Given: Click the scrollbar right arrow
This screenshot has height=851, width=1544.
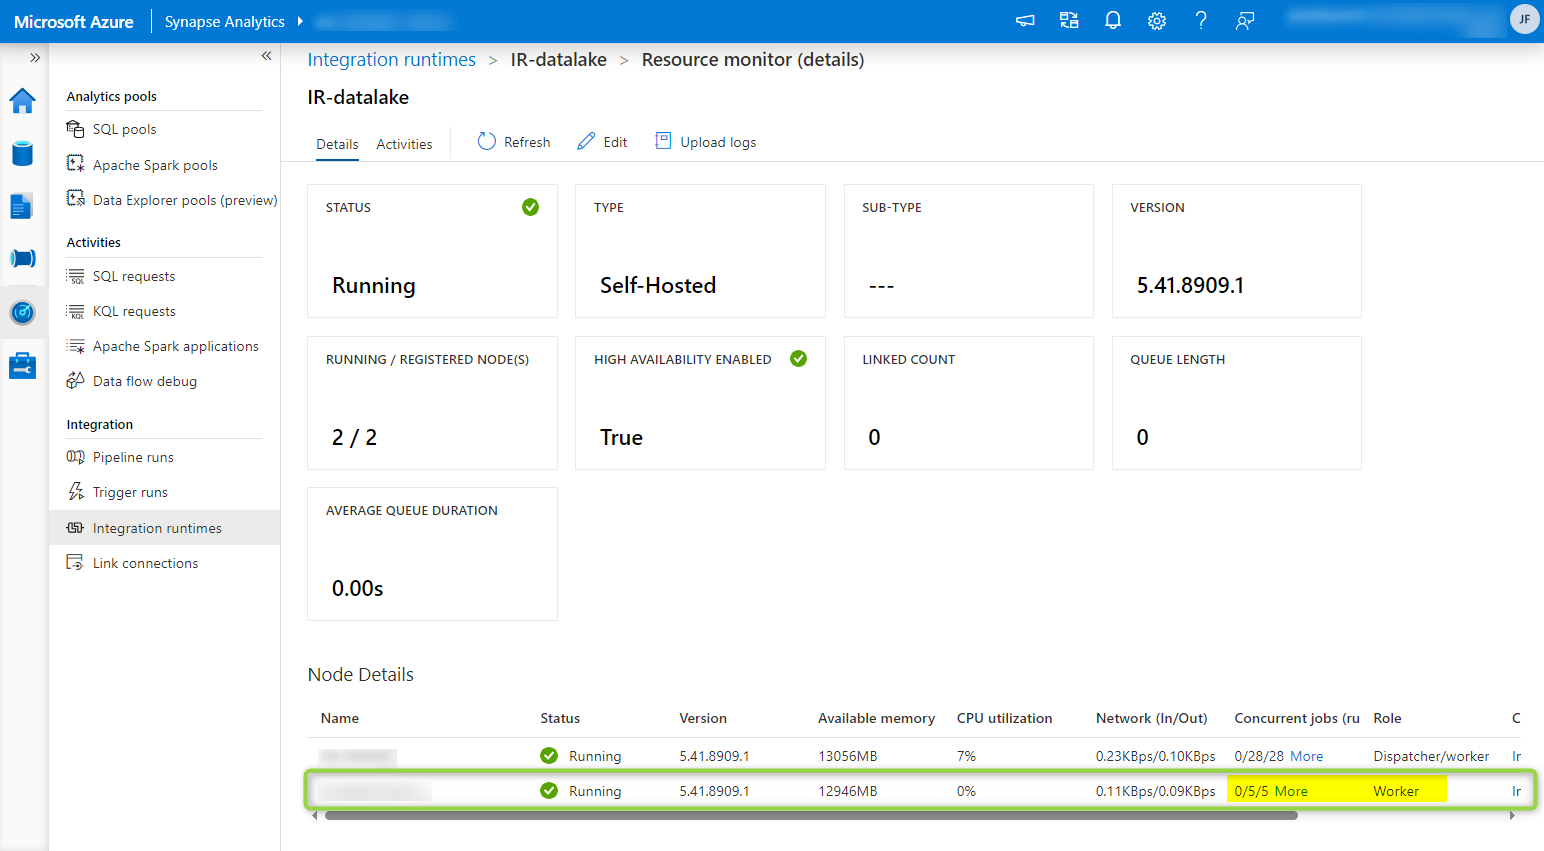Looking at the screenshot, I should tap(1512, 815).
